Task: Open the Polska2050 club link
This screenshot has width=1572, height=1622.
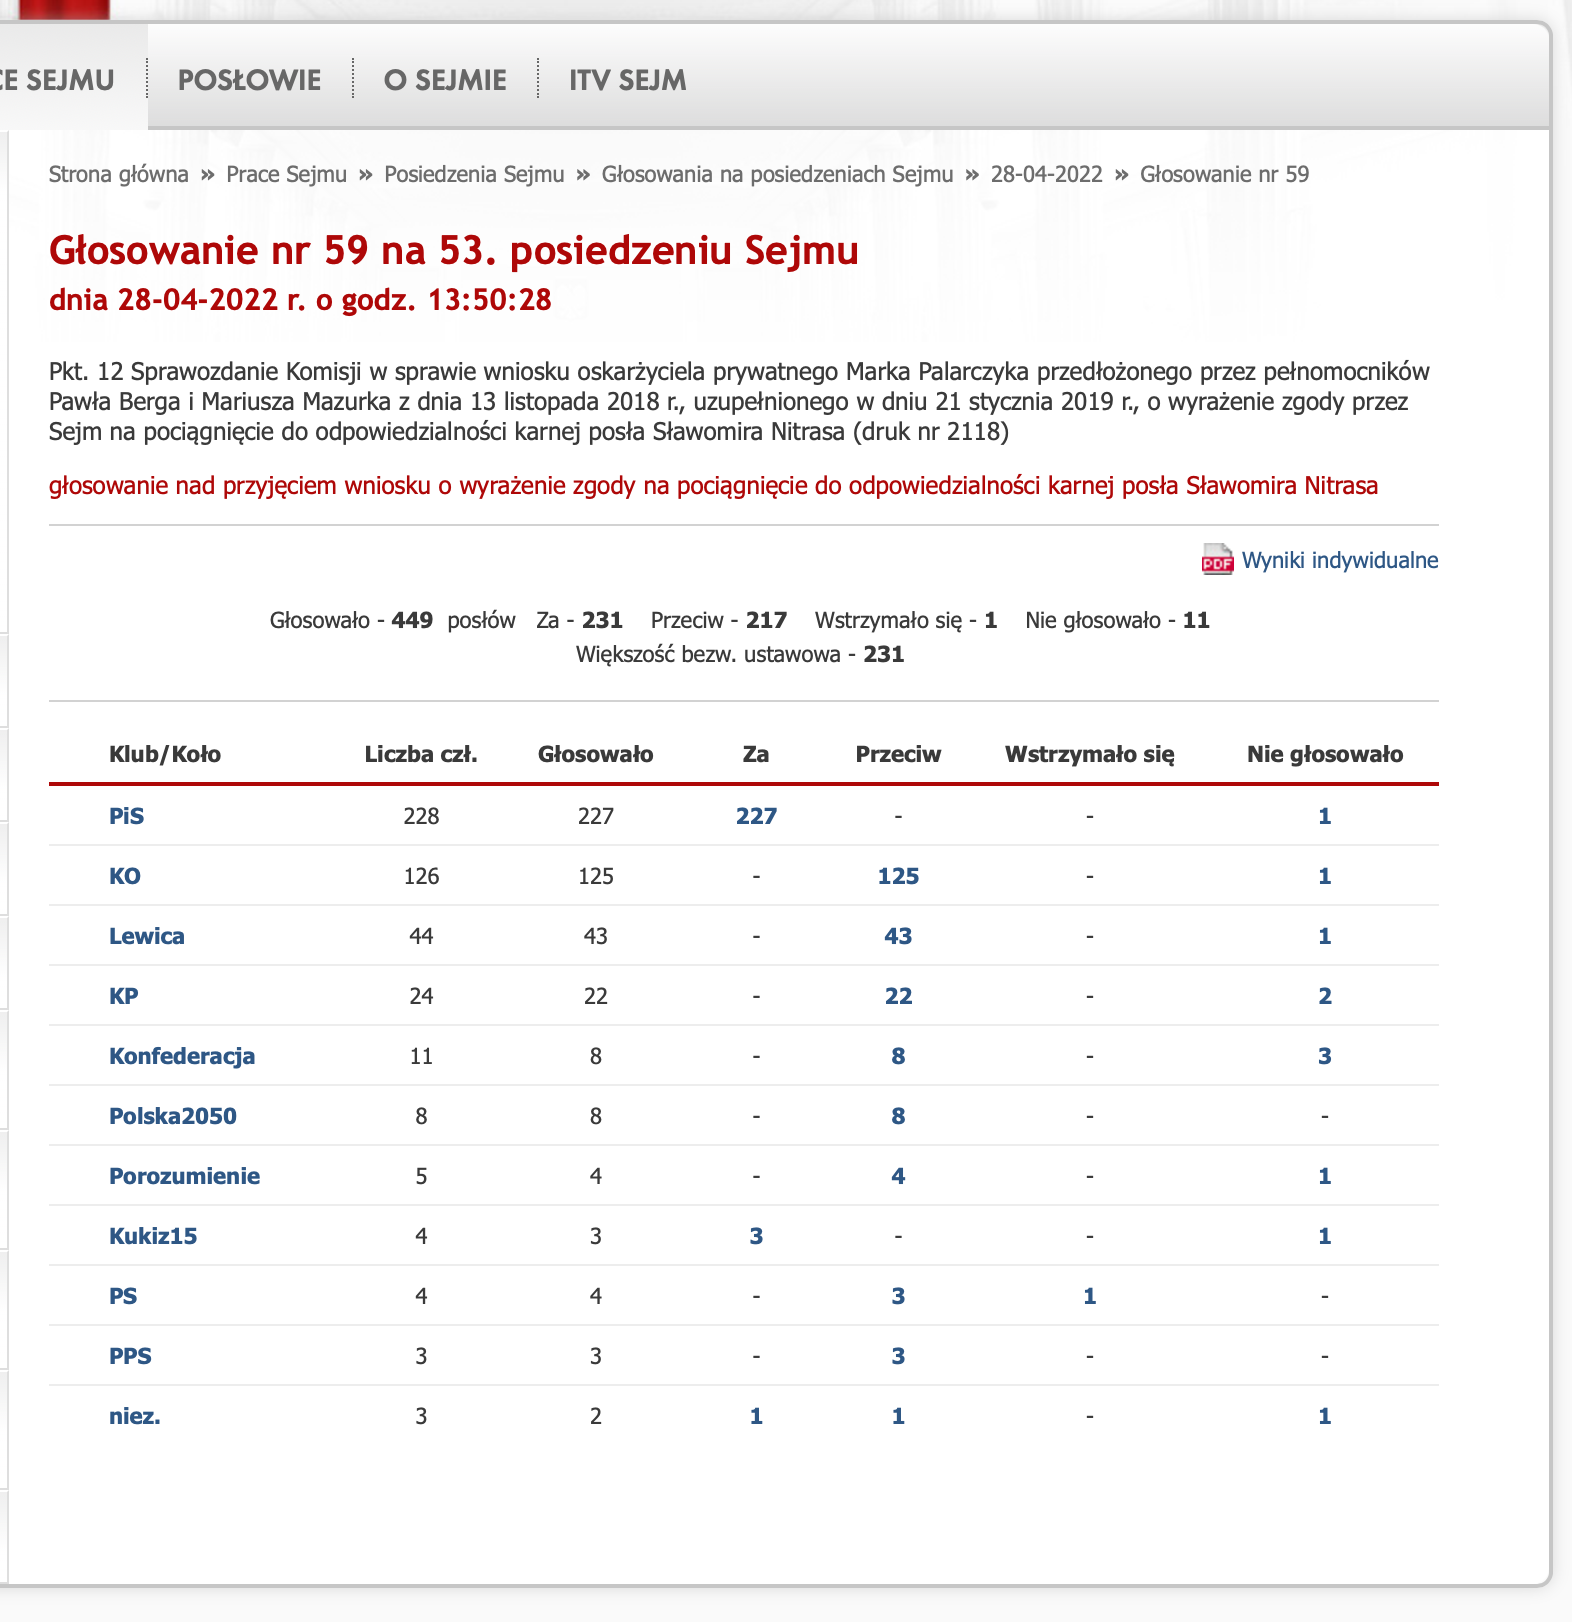Action: tap(173, 1116)
